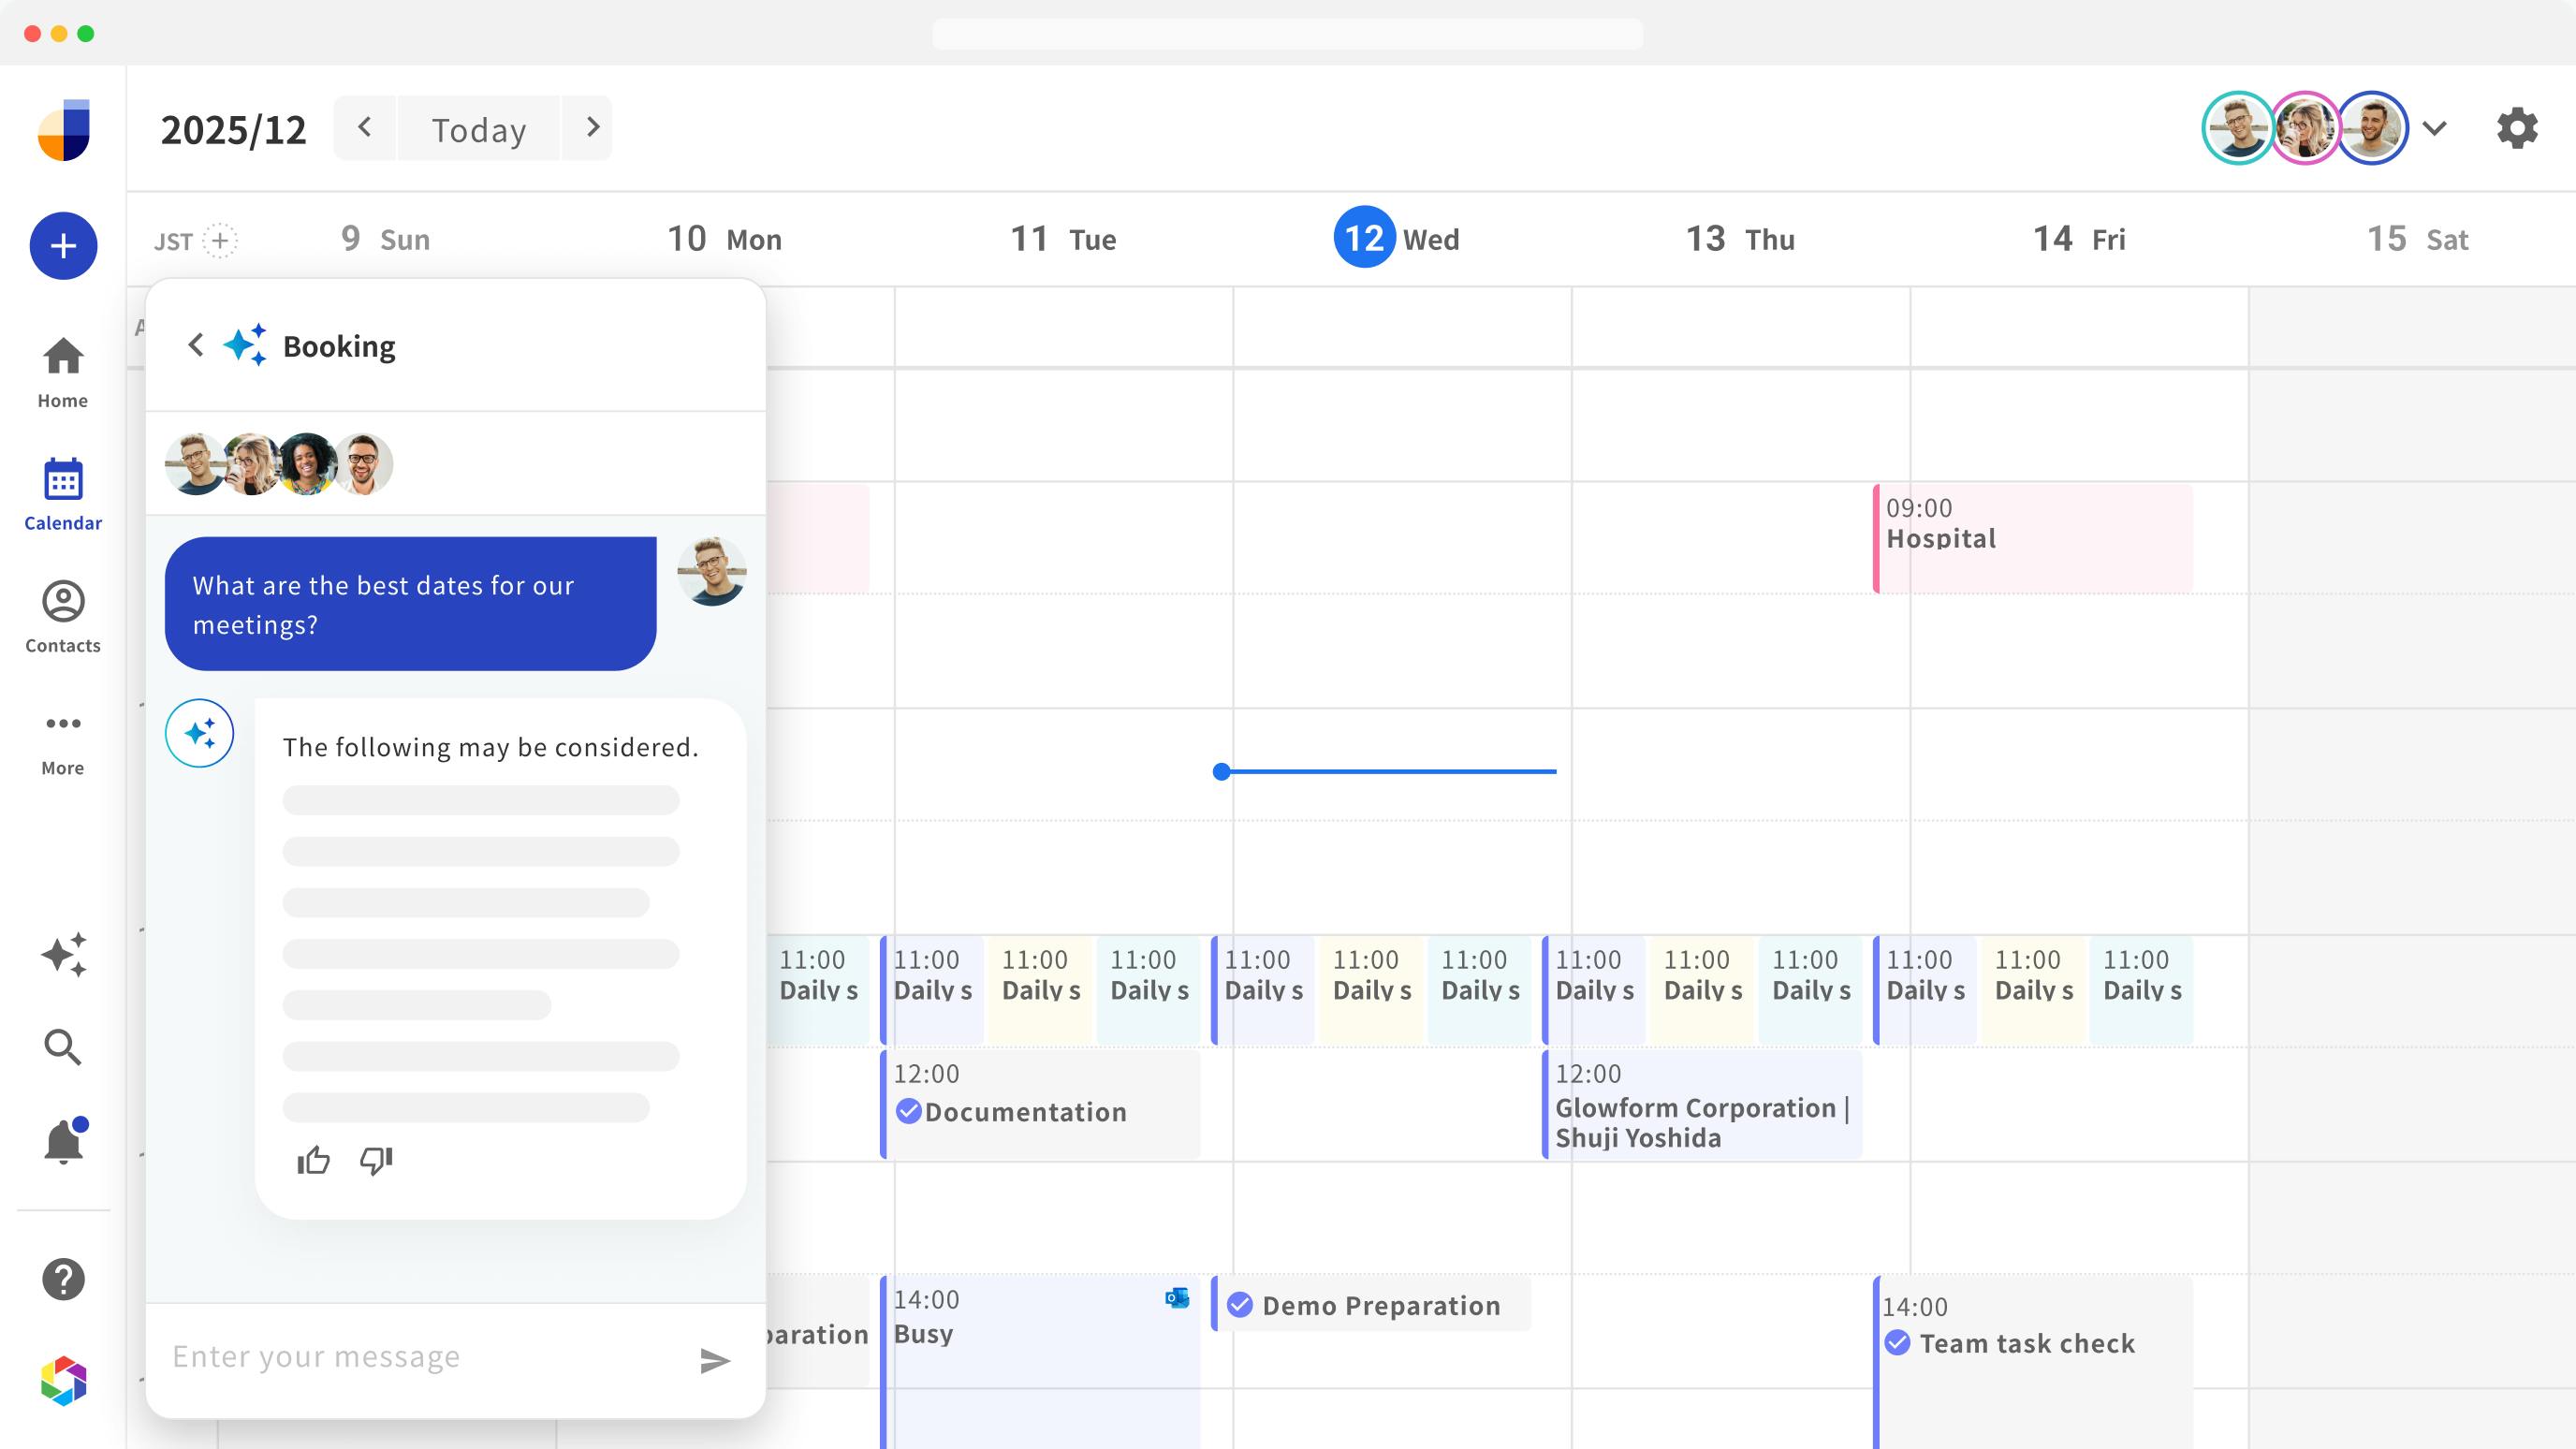Open search from the sidebar
The image size is (2576, 1449).
pos(62,1047)
